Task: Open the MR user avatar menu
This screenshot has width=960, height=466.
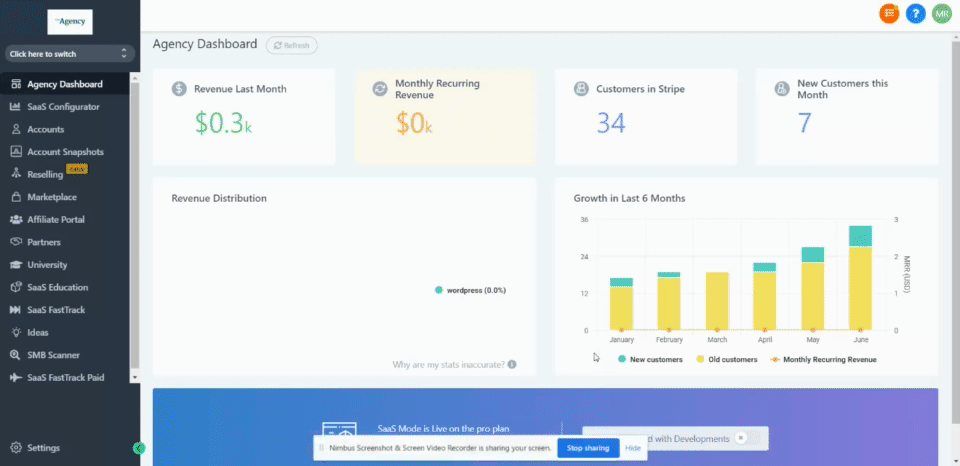Action: pos(941,14)
